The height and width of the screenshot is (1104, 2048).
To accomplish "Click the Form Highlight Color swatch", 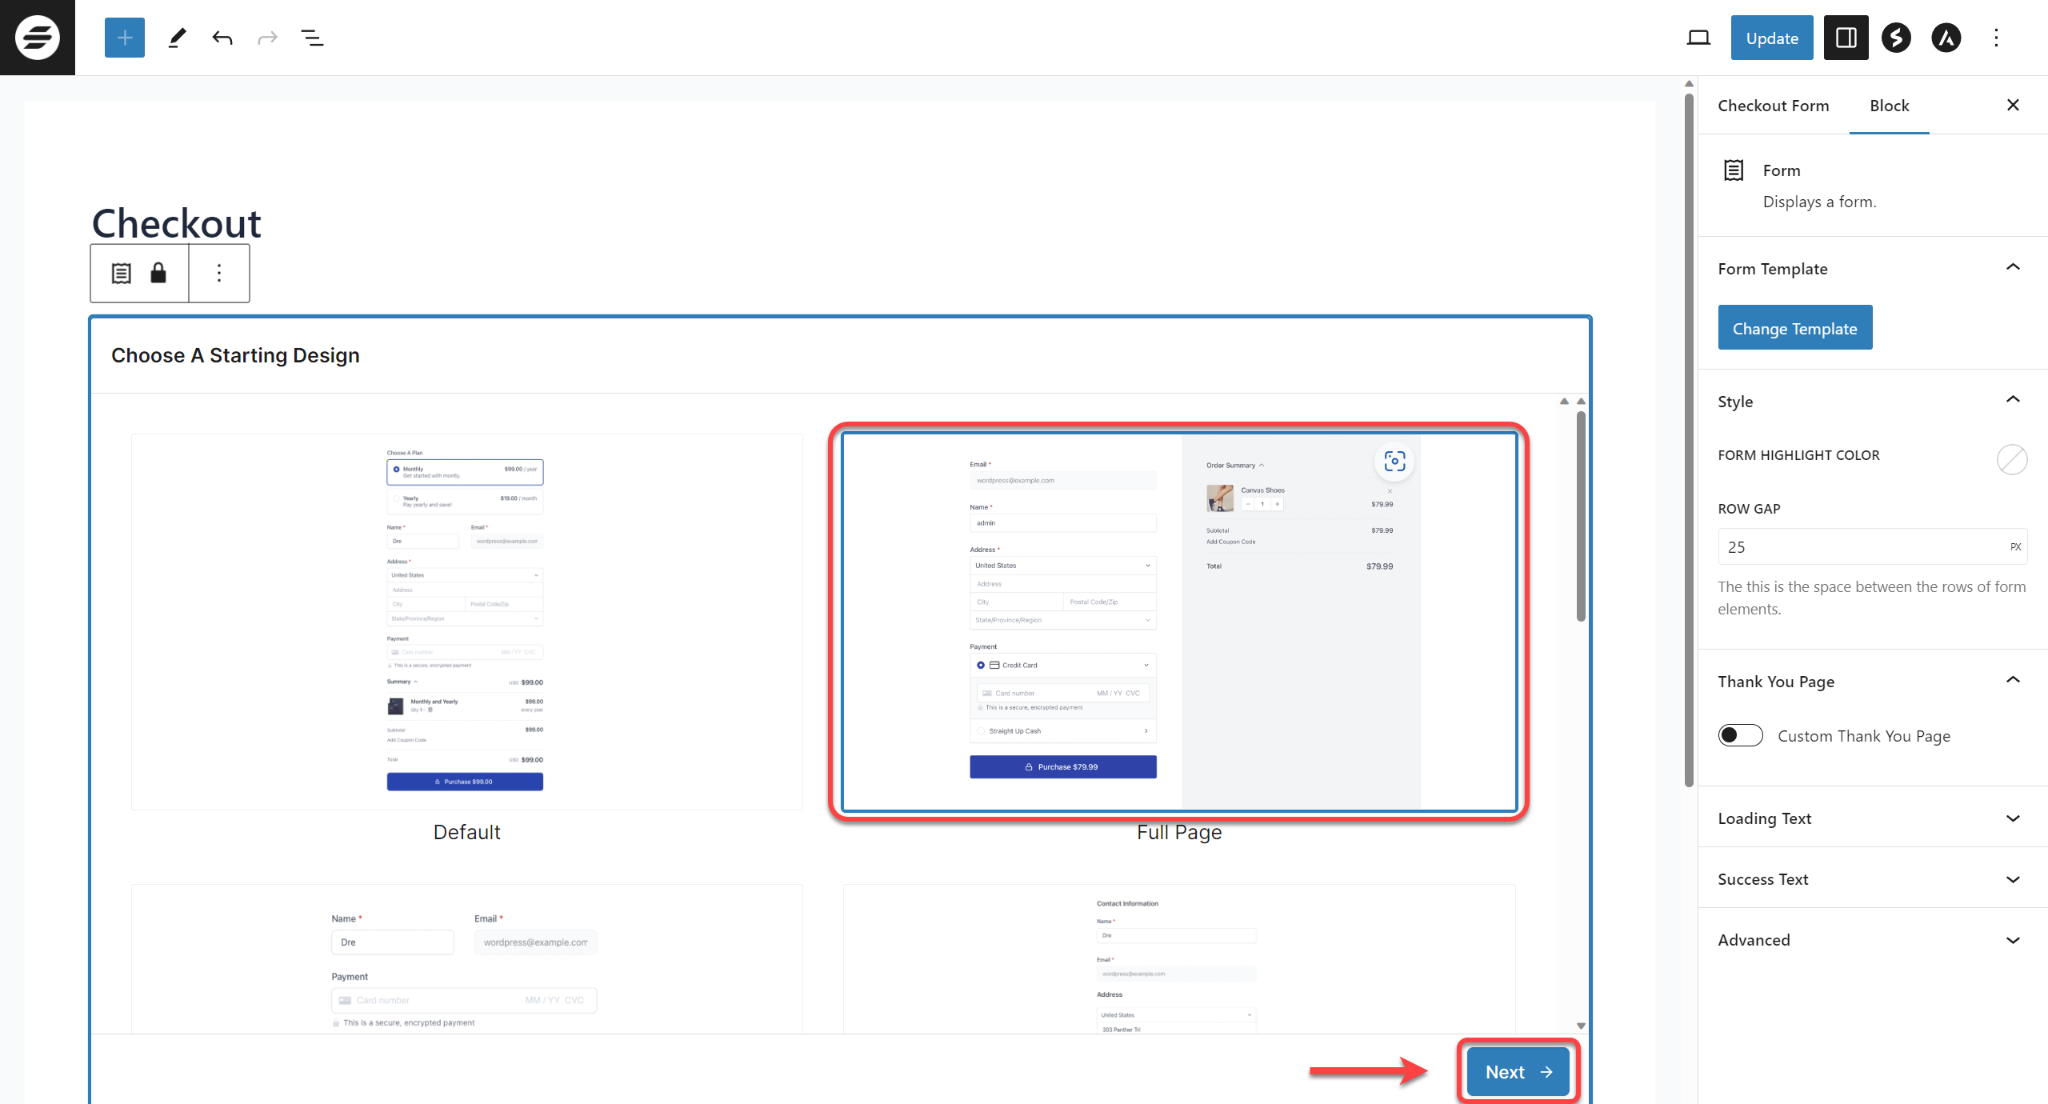I will (2012, 459).
